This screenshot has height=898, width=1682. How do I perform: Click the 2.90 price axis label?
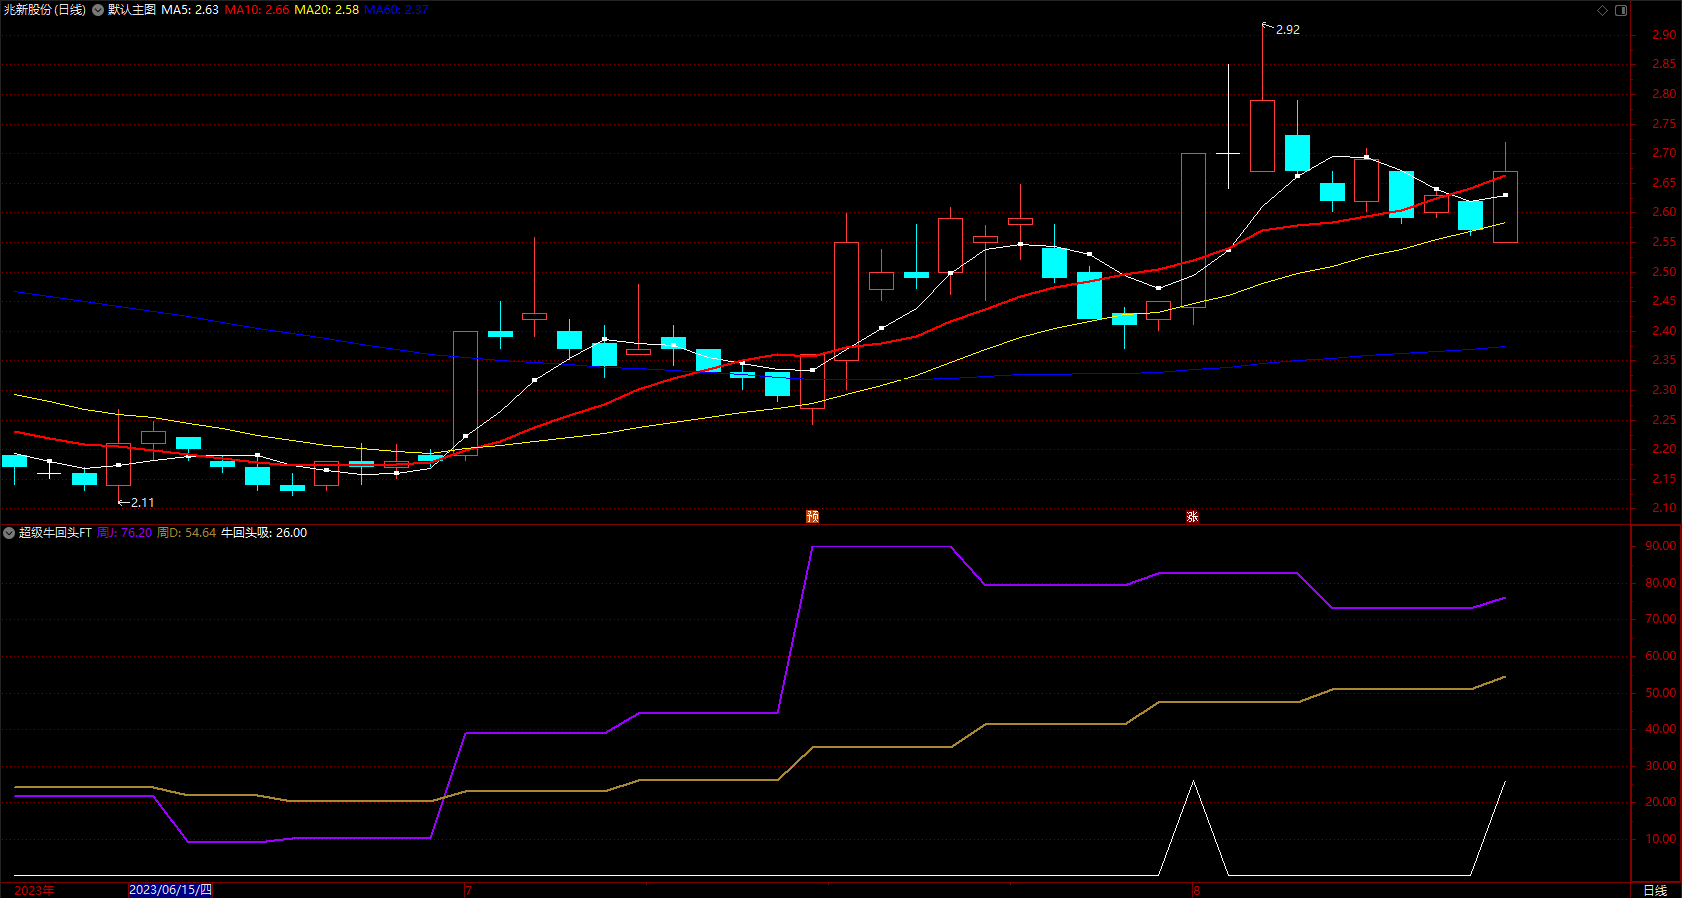(x=1664, y=35)
